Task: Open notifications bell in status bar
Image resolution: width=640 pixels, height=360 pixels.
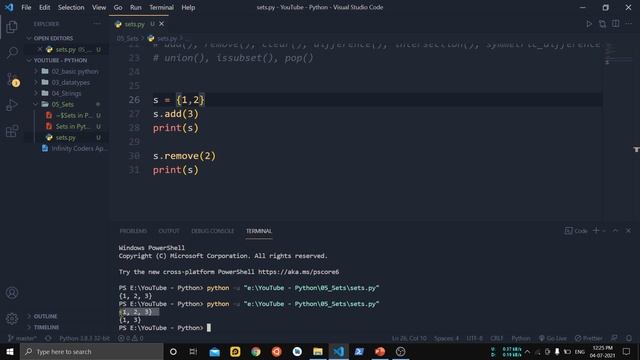Action: (x=629, y=338)
